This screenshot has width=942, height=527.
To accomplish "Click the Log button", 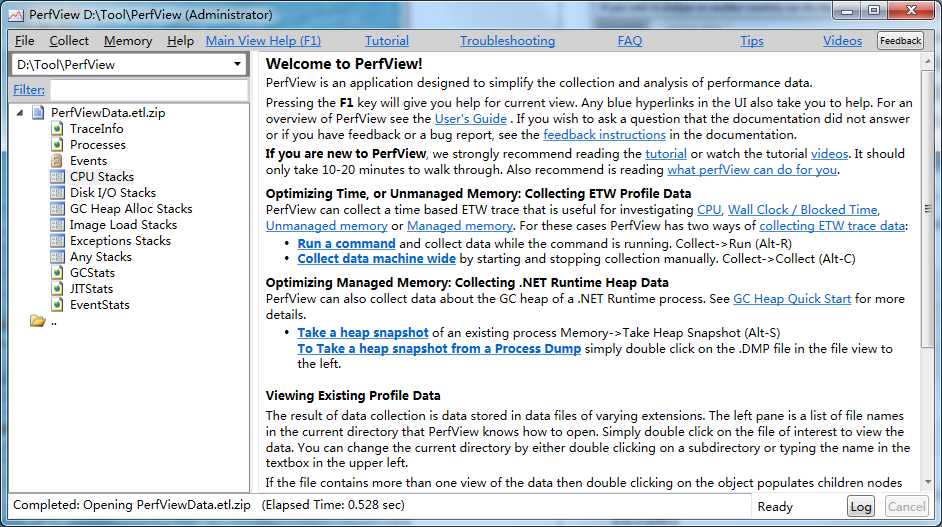I will [861, 507].
